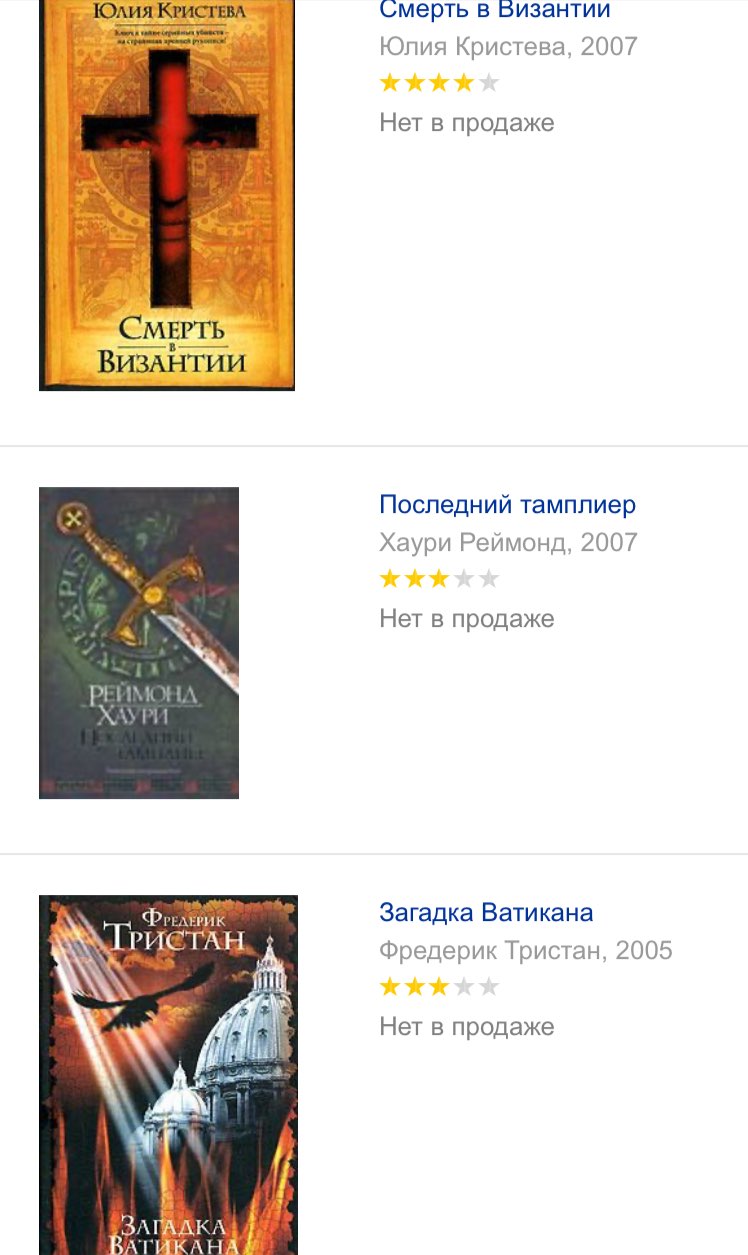Open the Загадка Ватикана title link
748x1255 pixels.
(x=486, y=913)
